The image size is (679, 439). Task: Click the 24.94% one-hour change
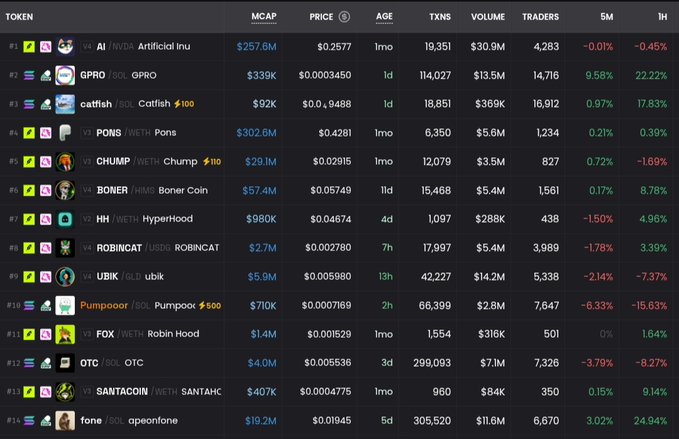[x=650, y=420]
